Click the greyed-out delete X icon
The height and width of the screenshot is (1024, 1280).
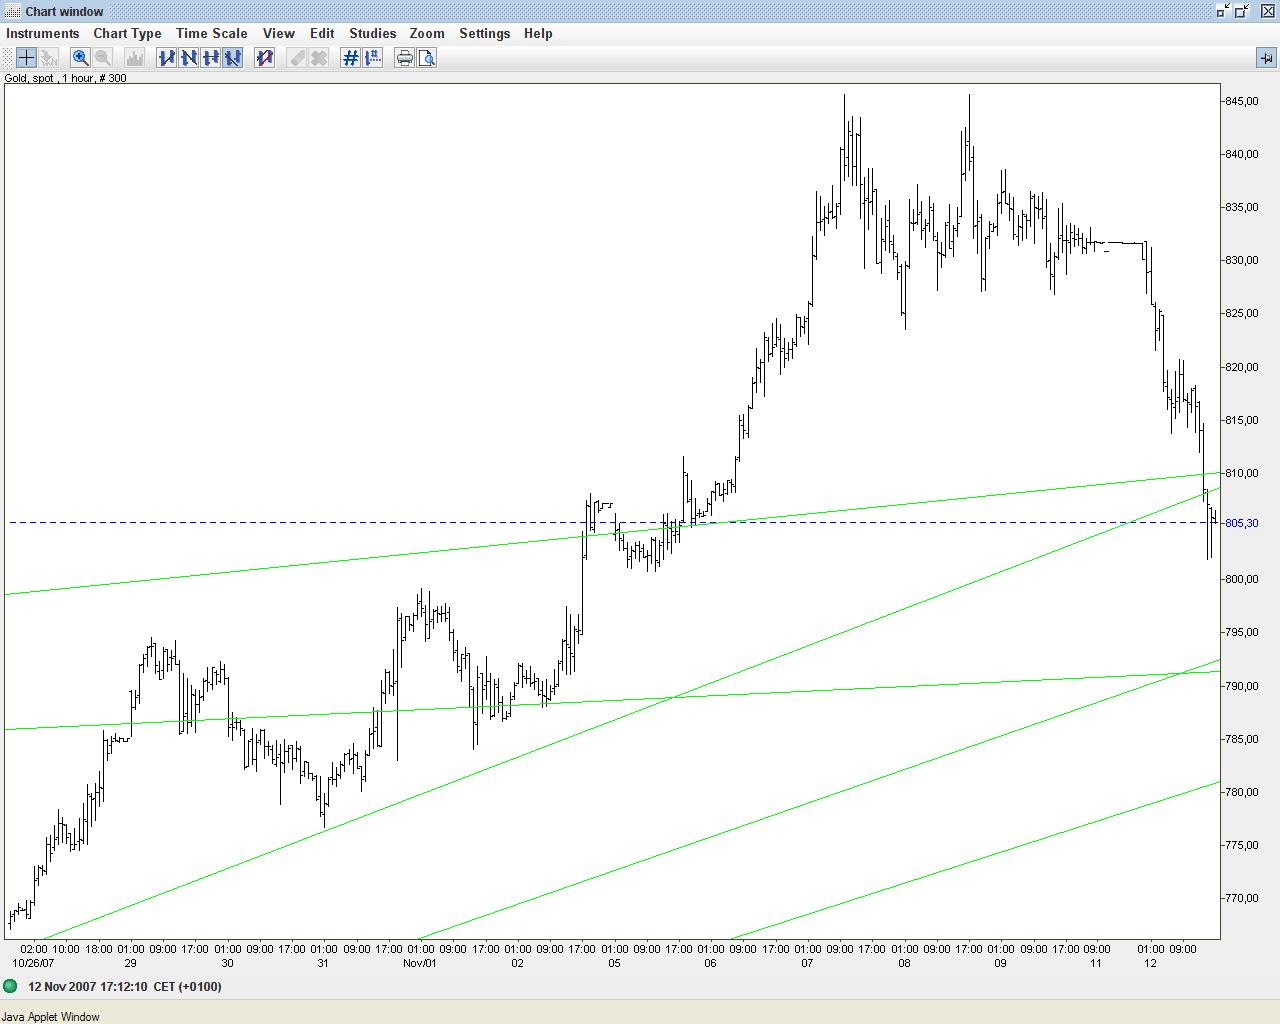click(319, 58)
